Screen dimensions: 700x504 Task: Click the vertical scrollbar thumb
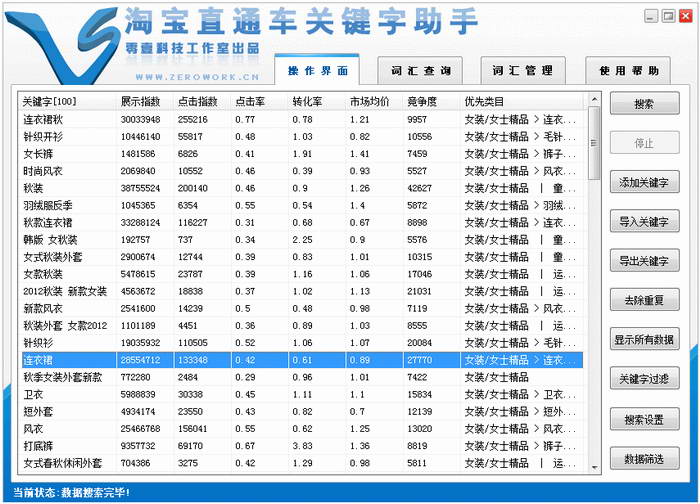click(594, 143)
